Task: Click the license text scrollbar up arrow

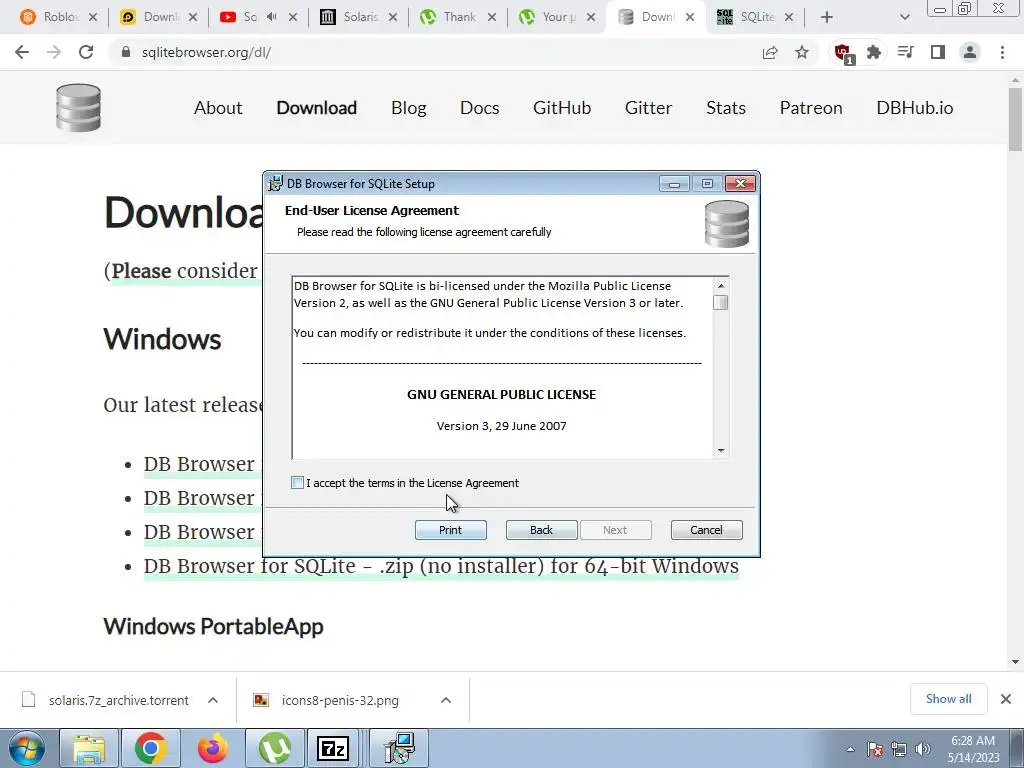Action: (721, 285)
